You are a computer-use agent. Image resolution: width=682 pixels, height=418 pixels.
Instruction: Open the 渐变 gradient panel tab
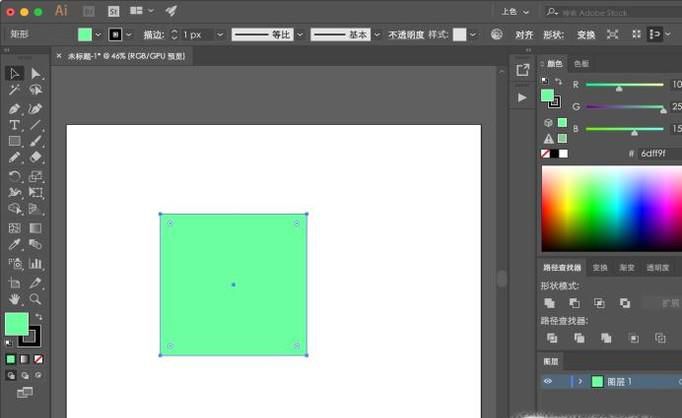[627, 268]
